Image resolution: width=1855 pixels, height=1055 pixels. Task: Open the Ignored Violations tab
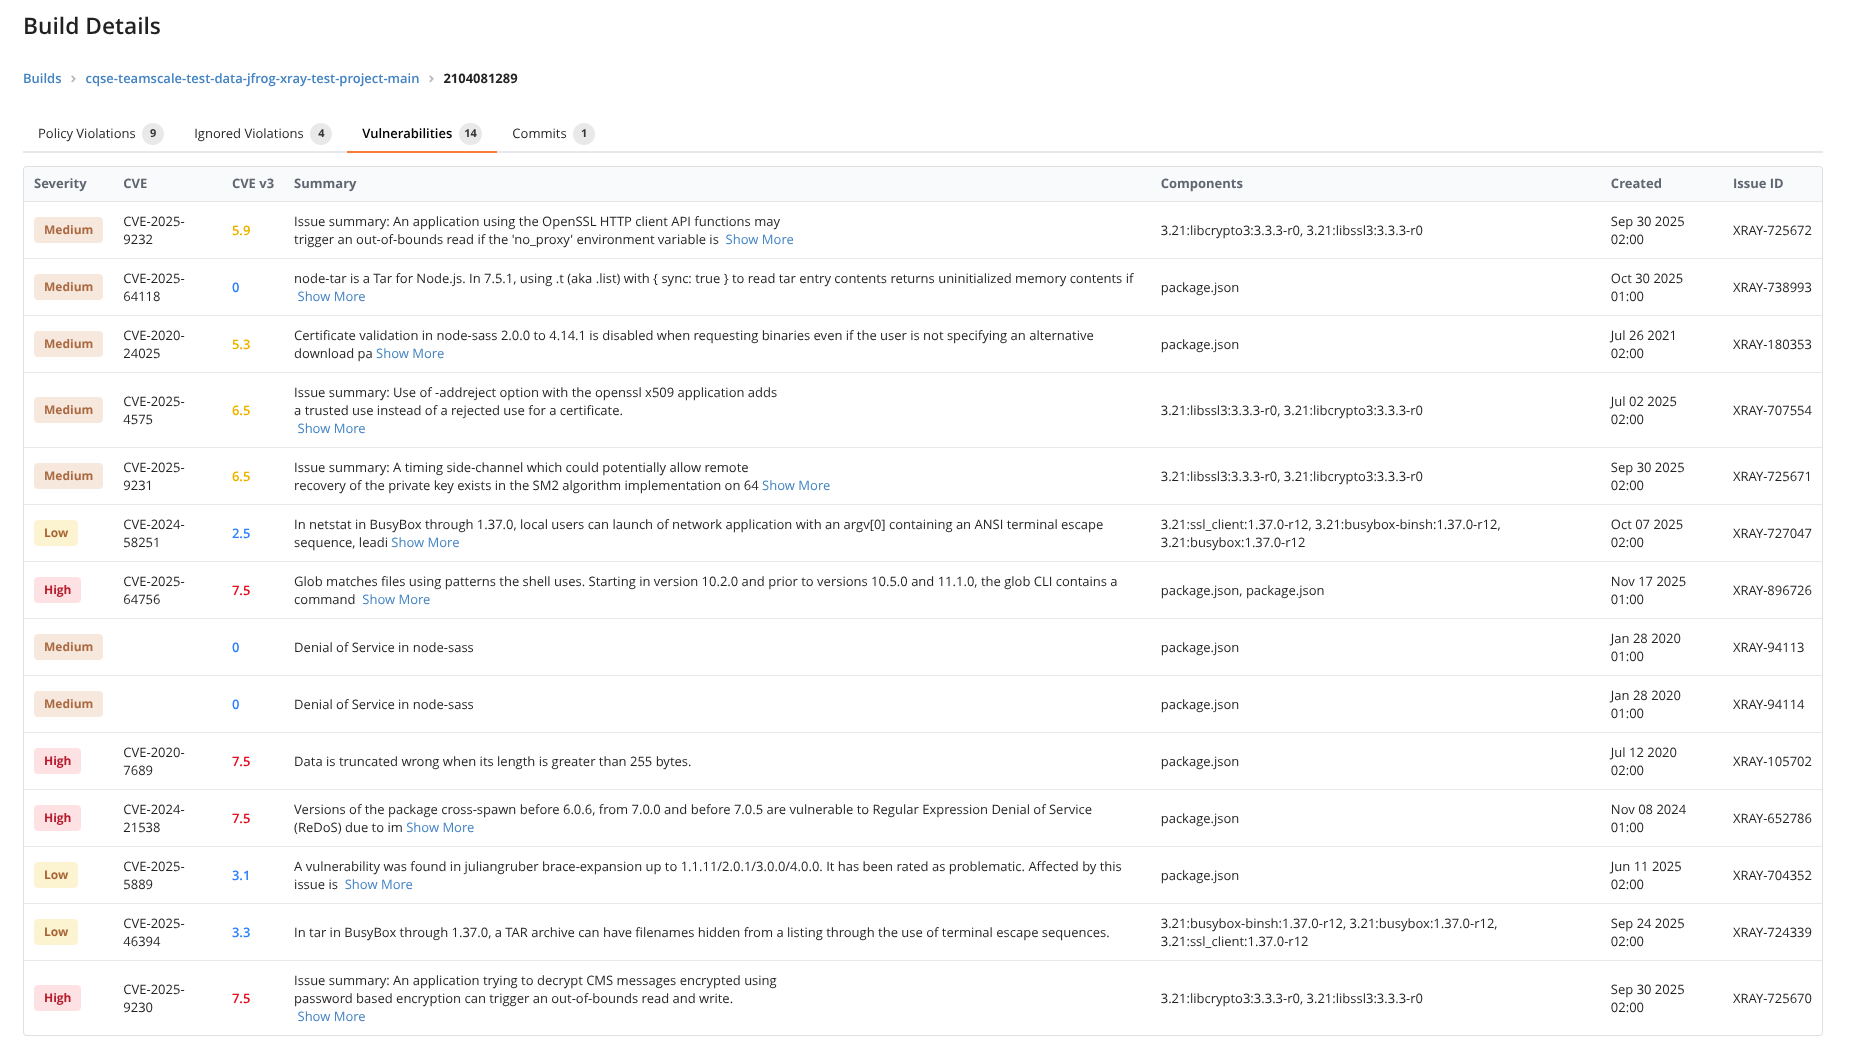click(x=248, y=133)
